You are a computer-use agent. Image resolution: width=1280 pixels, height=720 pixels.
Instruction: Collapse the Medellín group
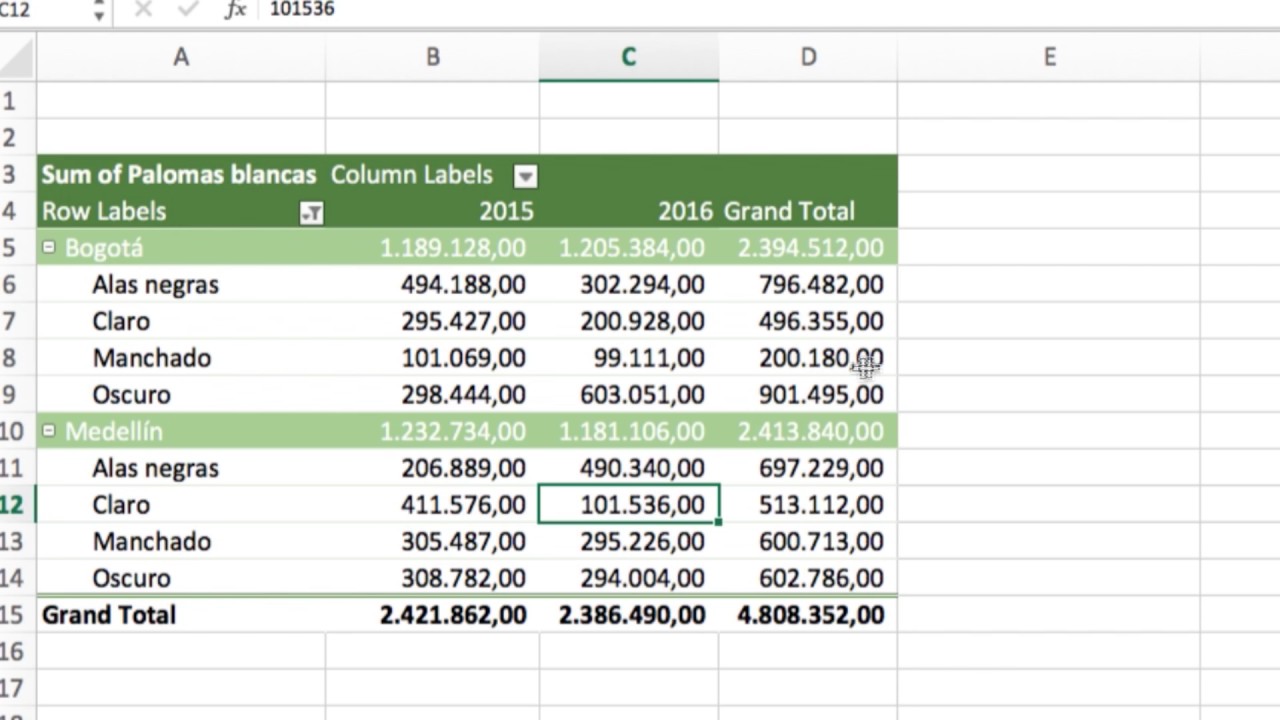pos(49,431)
